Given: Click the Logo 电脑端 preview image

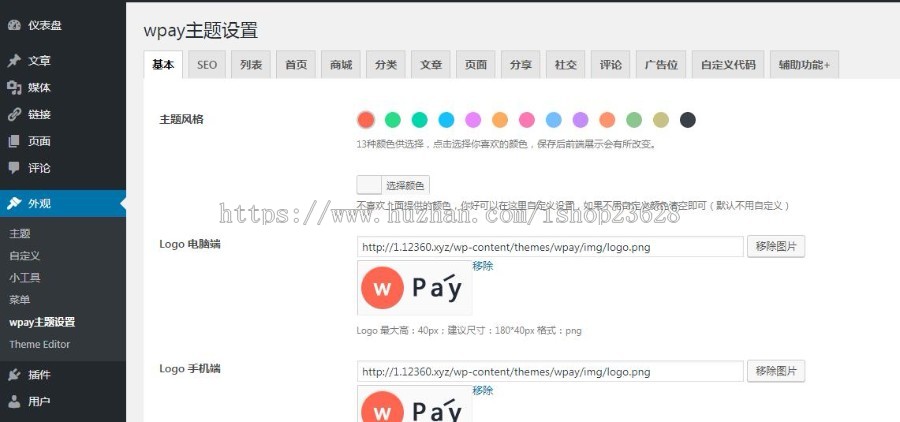Looking at the screenshot, I should coord(414,288).
